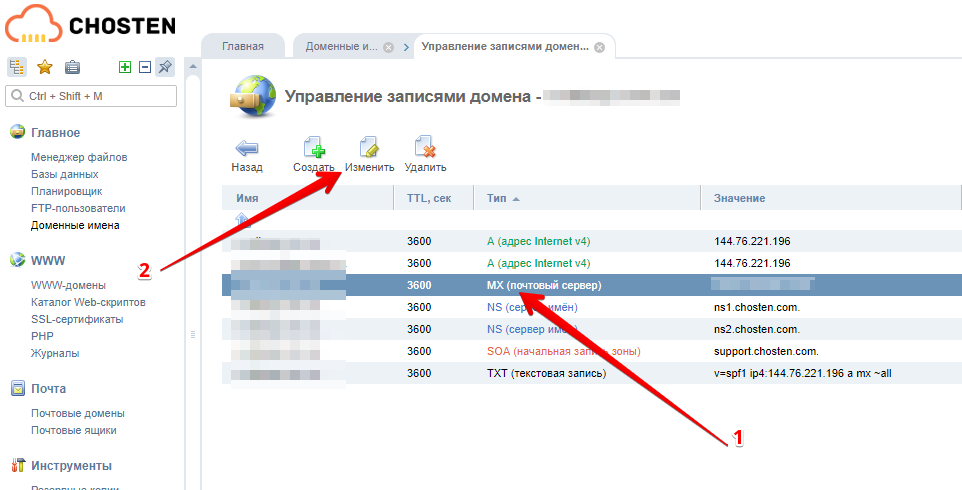Viewport: 962px width, 490px height.
Task: Sort by the Тип column header
Action: pyautogui.click(x=587, y=198)
